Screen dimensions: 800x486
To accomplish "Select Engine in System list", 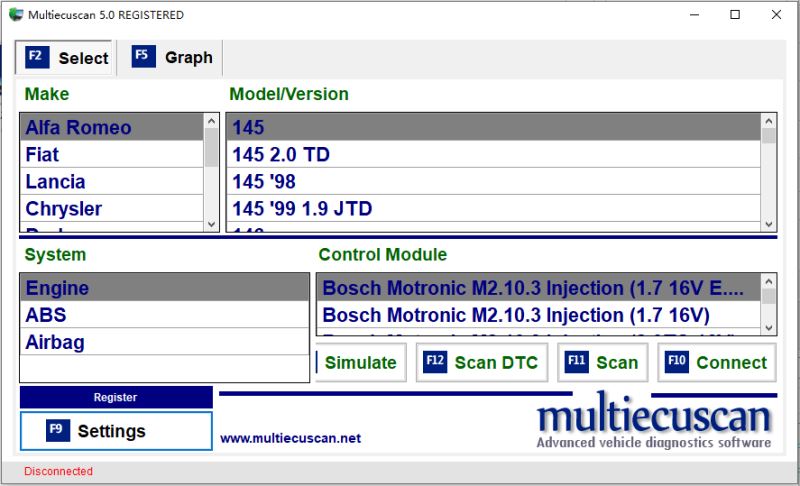I will click(164, 288).
